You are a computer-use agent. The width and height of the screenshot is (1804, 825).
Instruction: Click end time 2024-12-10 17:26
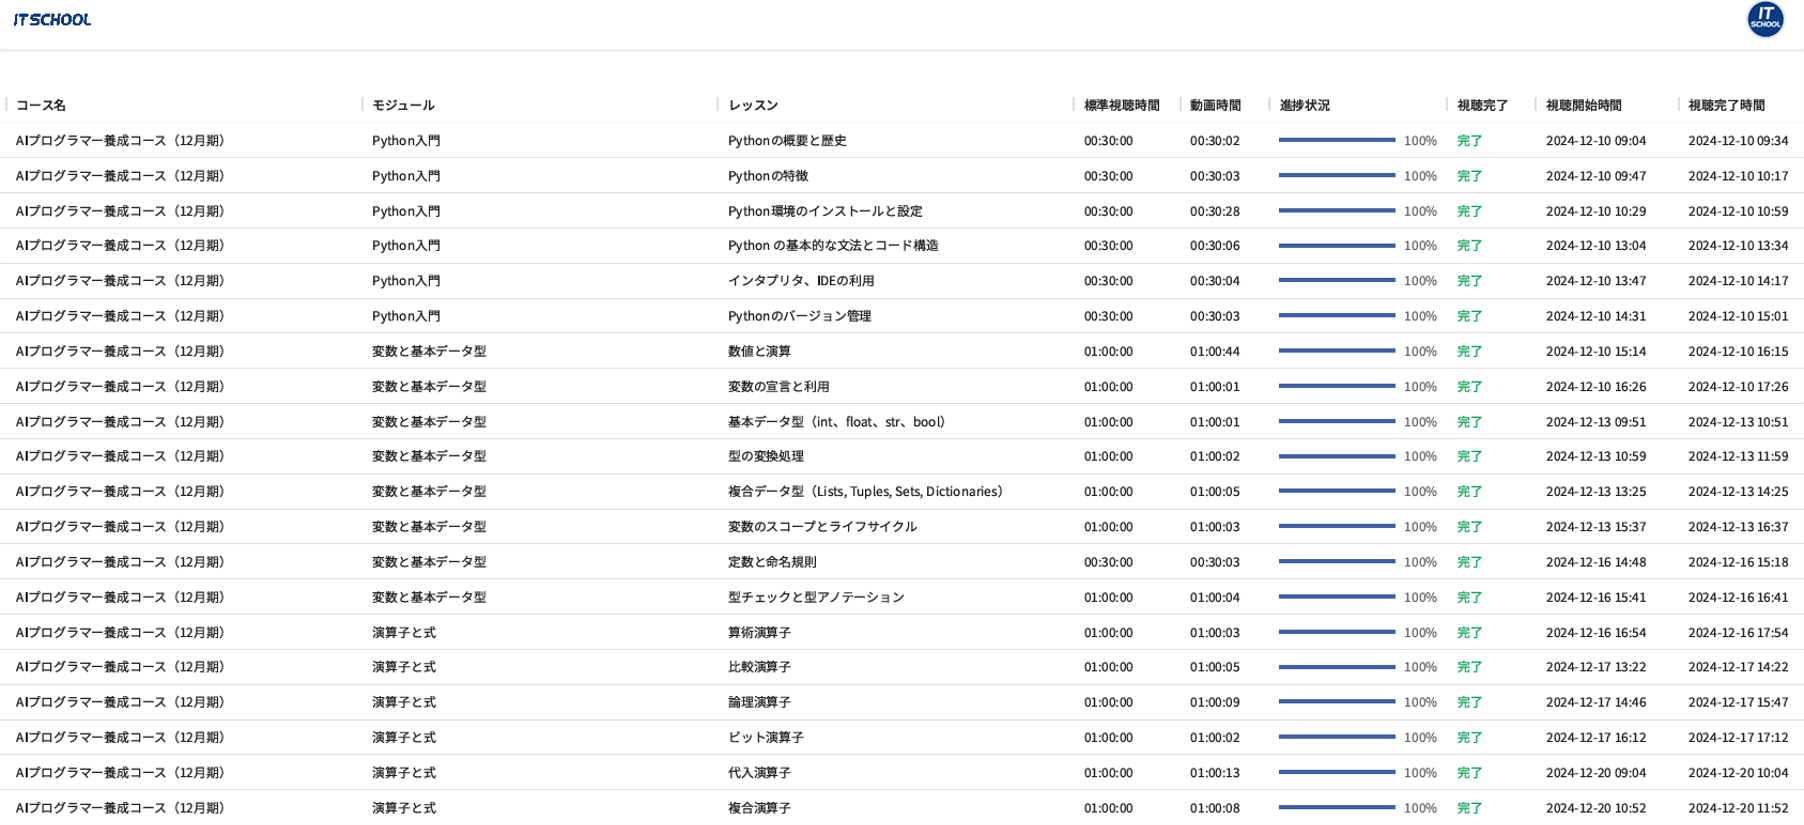[1738, 386]
